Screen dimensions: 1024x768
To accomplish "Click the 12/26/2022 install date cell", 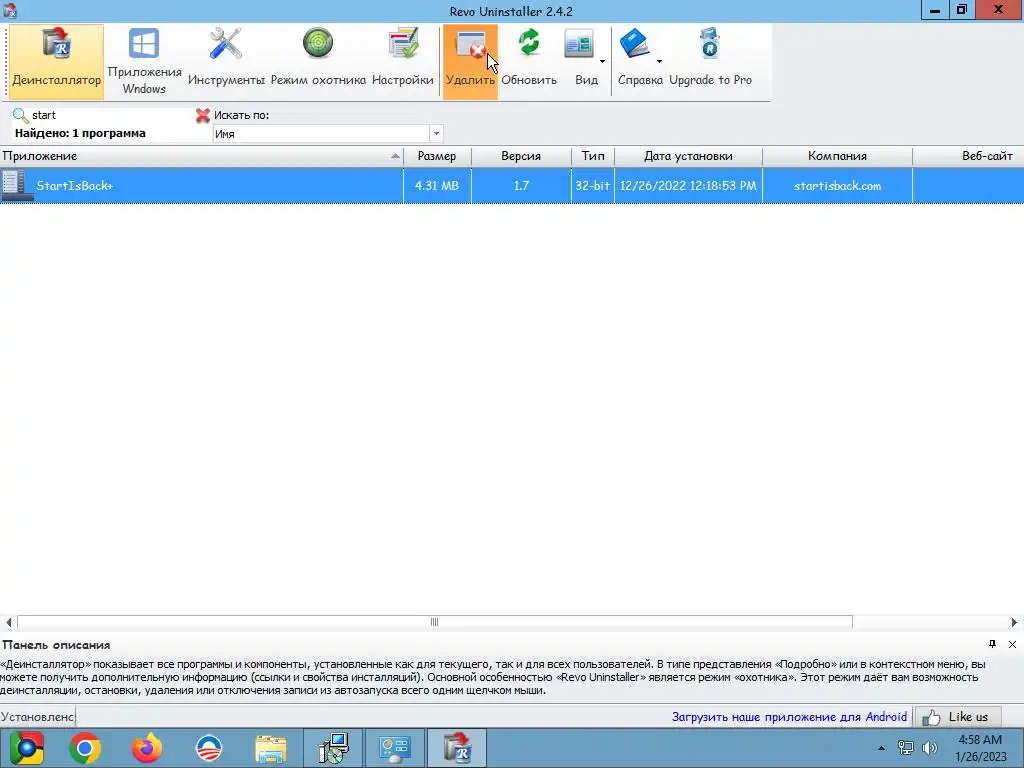I will [x=688, y=185].
